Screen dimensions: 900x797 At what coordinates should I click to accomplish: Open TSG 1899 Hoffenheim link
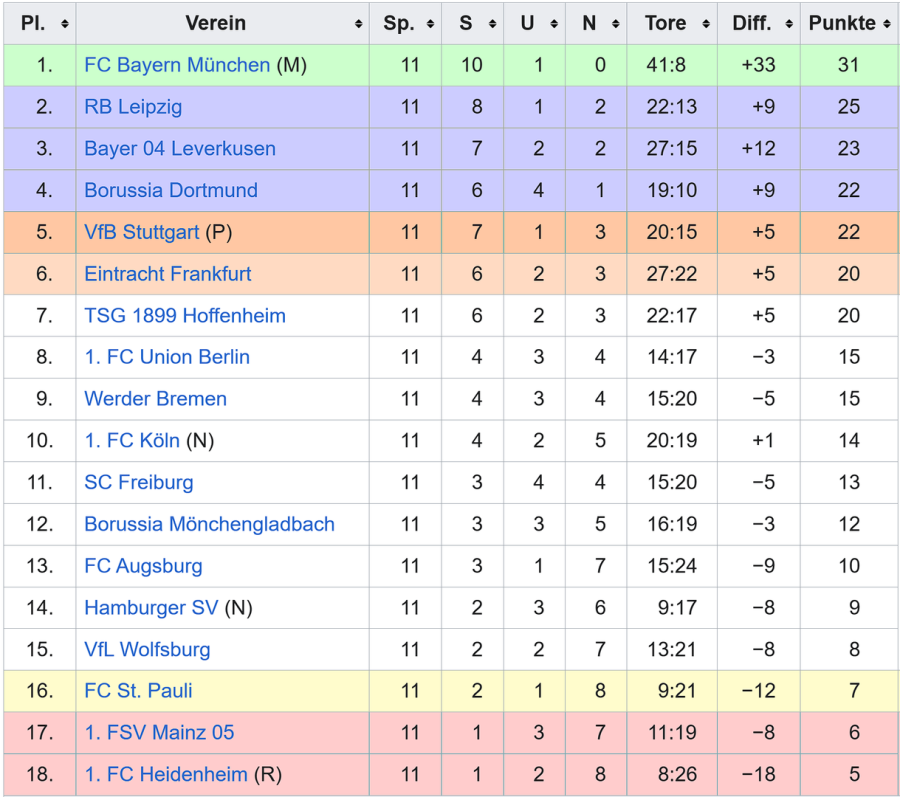pos(185,316)
